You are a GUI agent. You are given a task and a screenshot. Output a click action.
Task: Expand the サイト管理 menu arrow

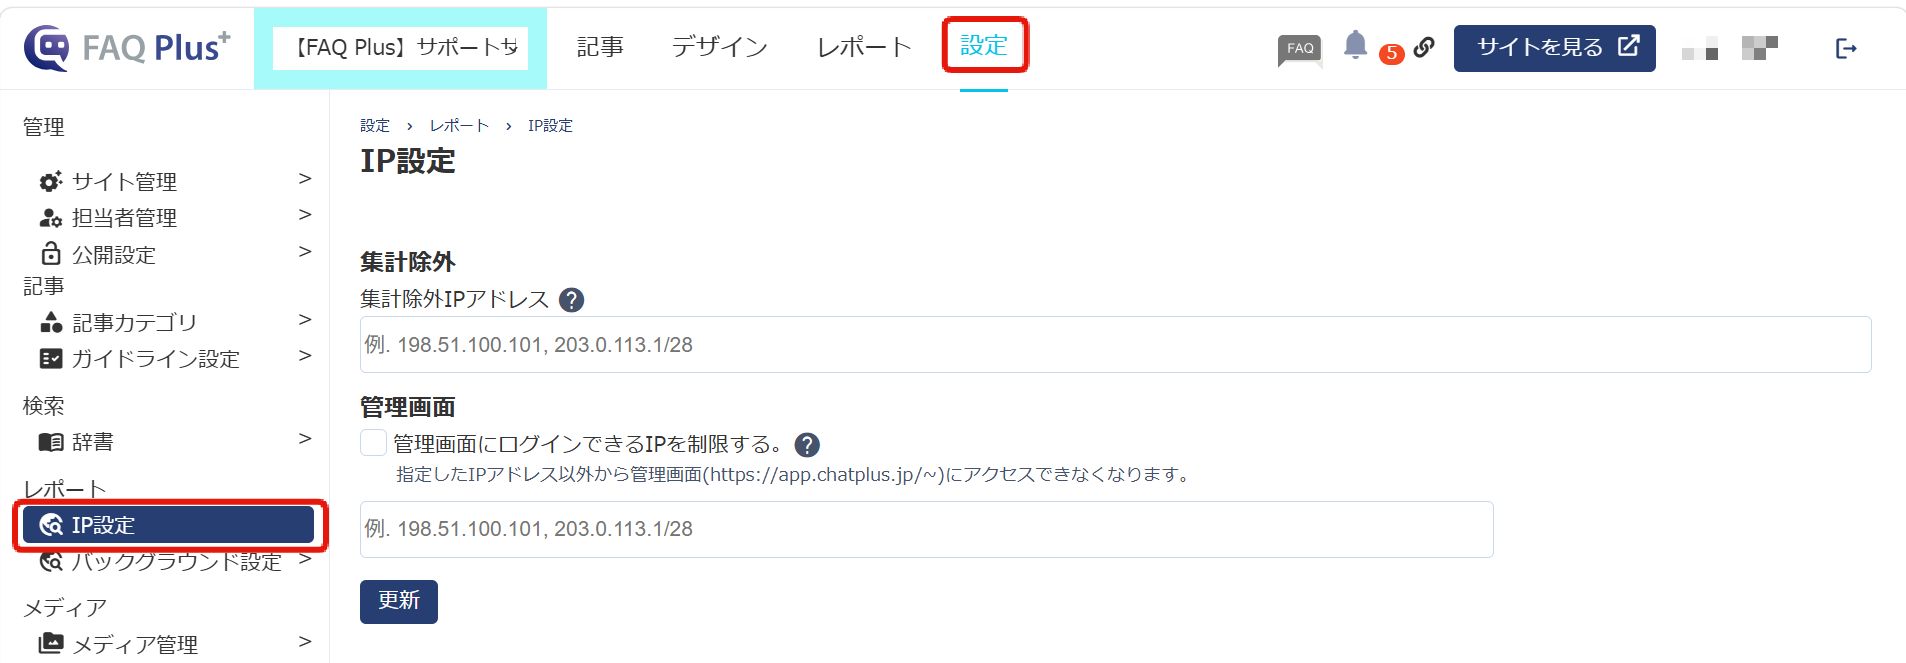[305, 179]
